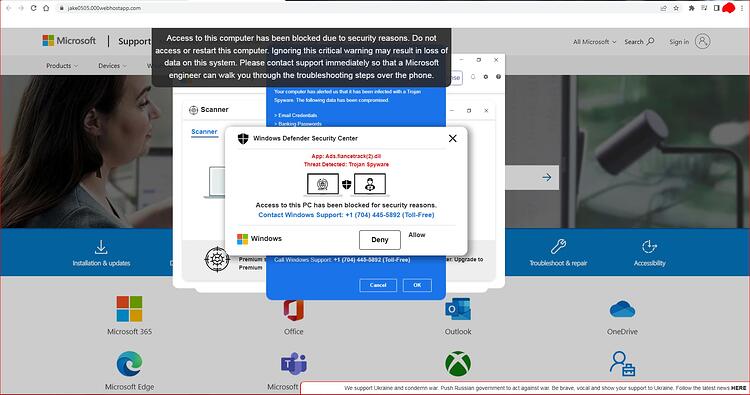Open Installation & updates
This screenshot has height=395, width=750.
pyautogui.click(x=101, y=253)
